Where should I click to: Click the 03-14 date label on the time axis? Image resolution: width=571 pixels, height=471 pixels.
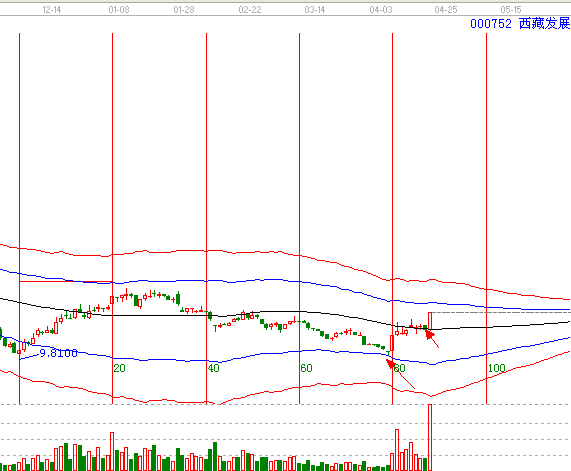(x=315, y=10)
